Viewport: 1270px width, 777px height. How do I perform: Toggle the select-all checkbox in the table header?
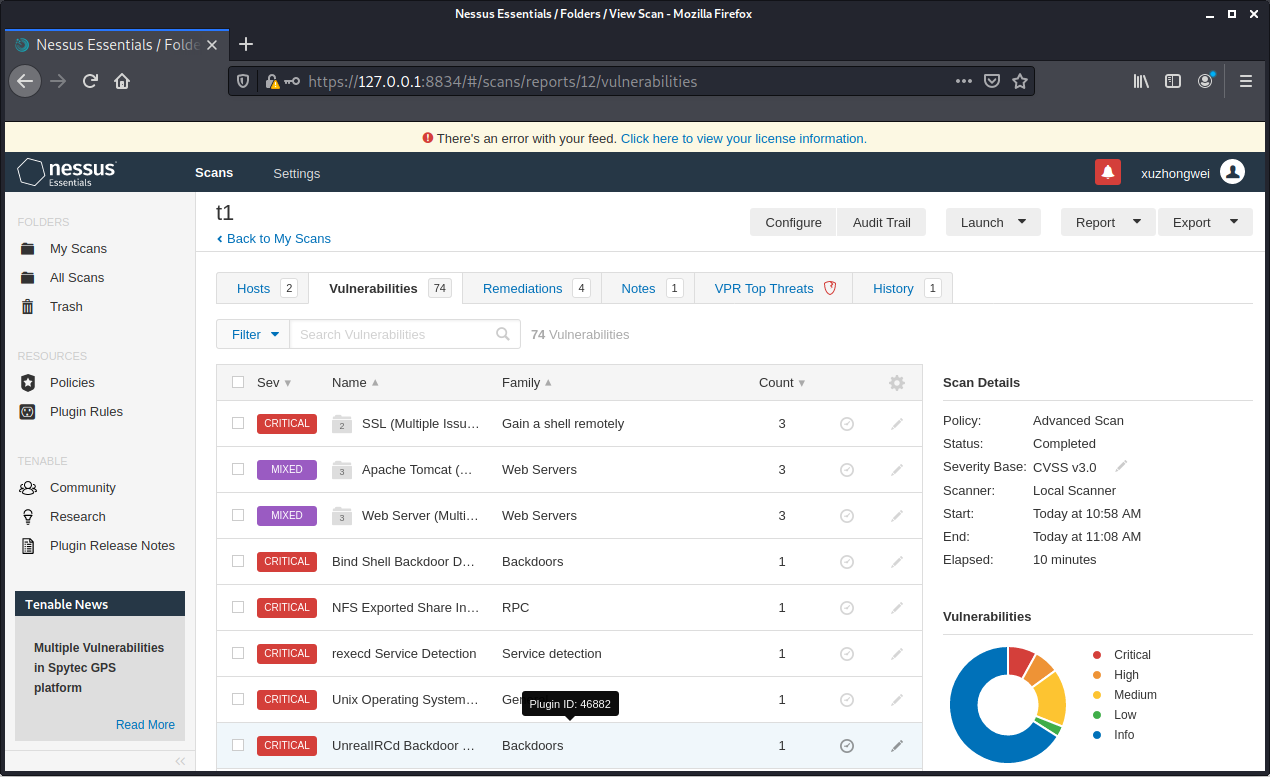tap(238, 382)
